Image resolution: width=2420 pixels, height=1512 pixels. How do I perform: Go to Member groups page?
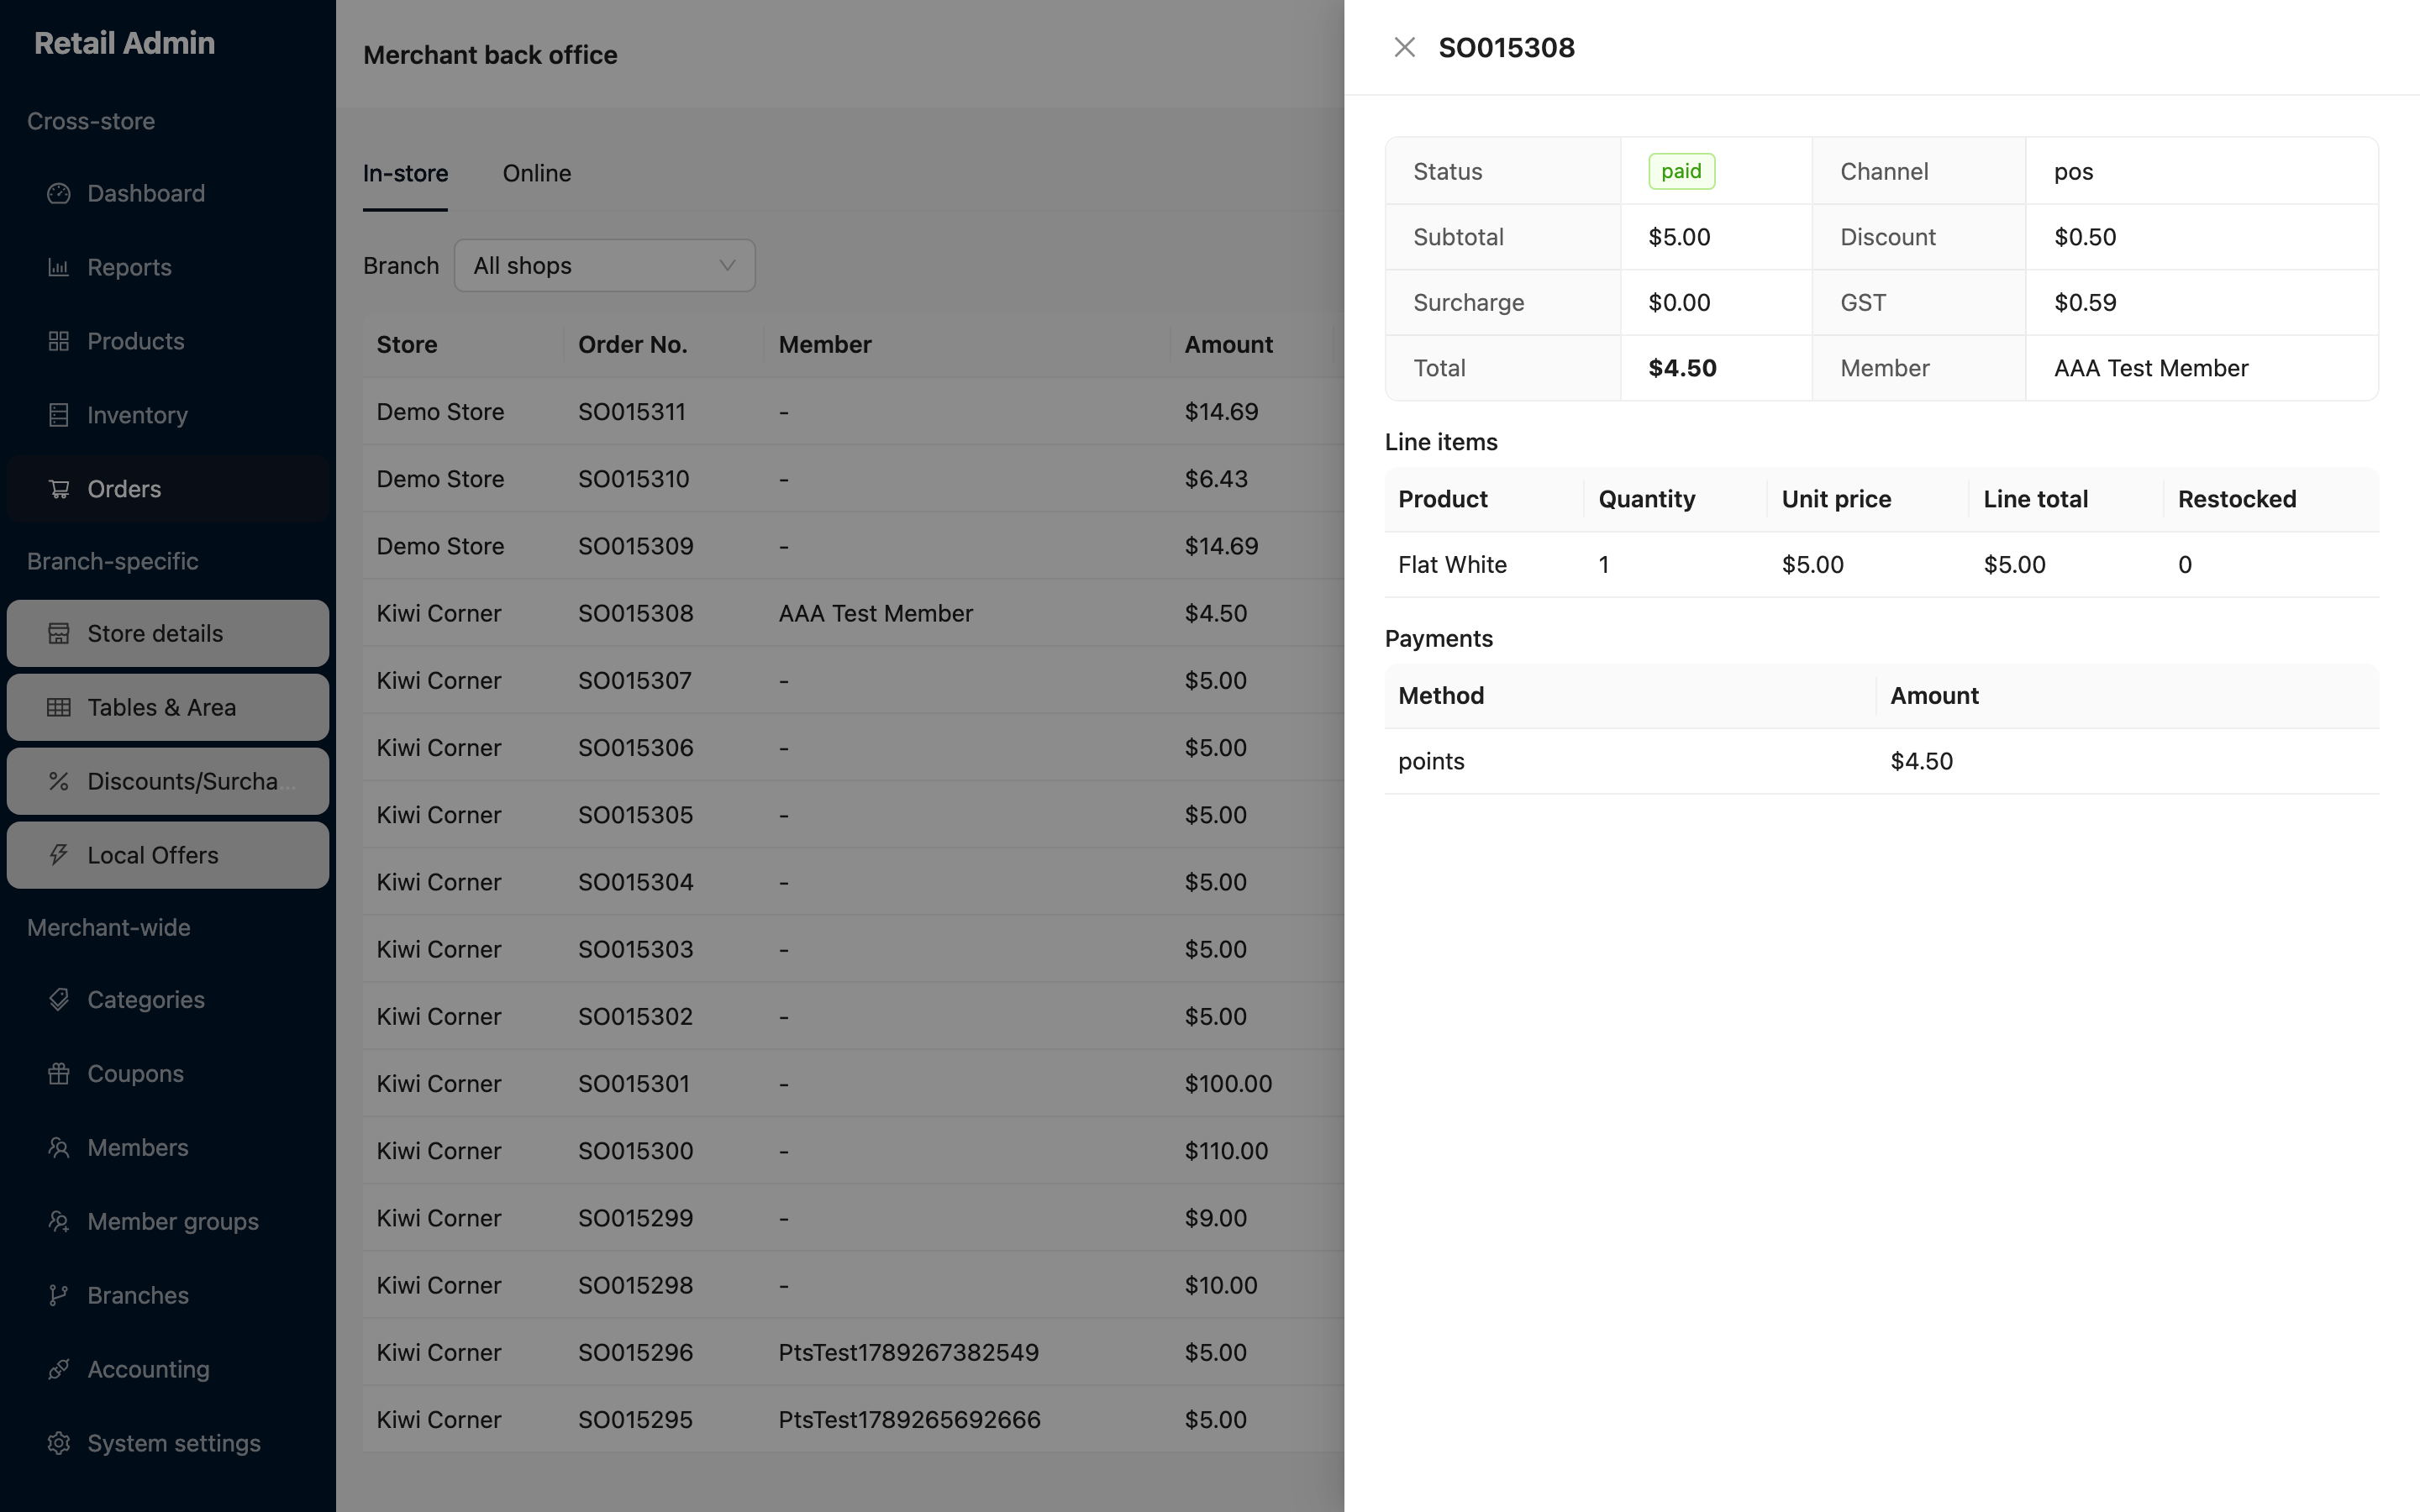[x=168, y=1221]
